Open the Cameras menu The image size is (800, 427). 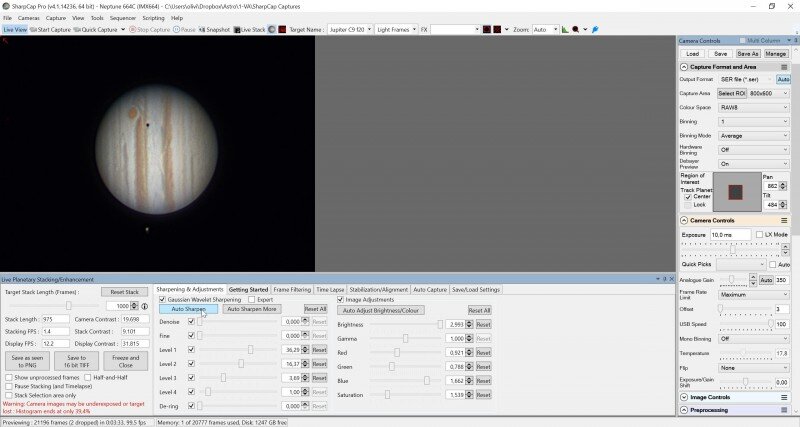[x=29, y=18]
